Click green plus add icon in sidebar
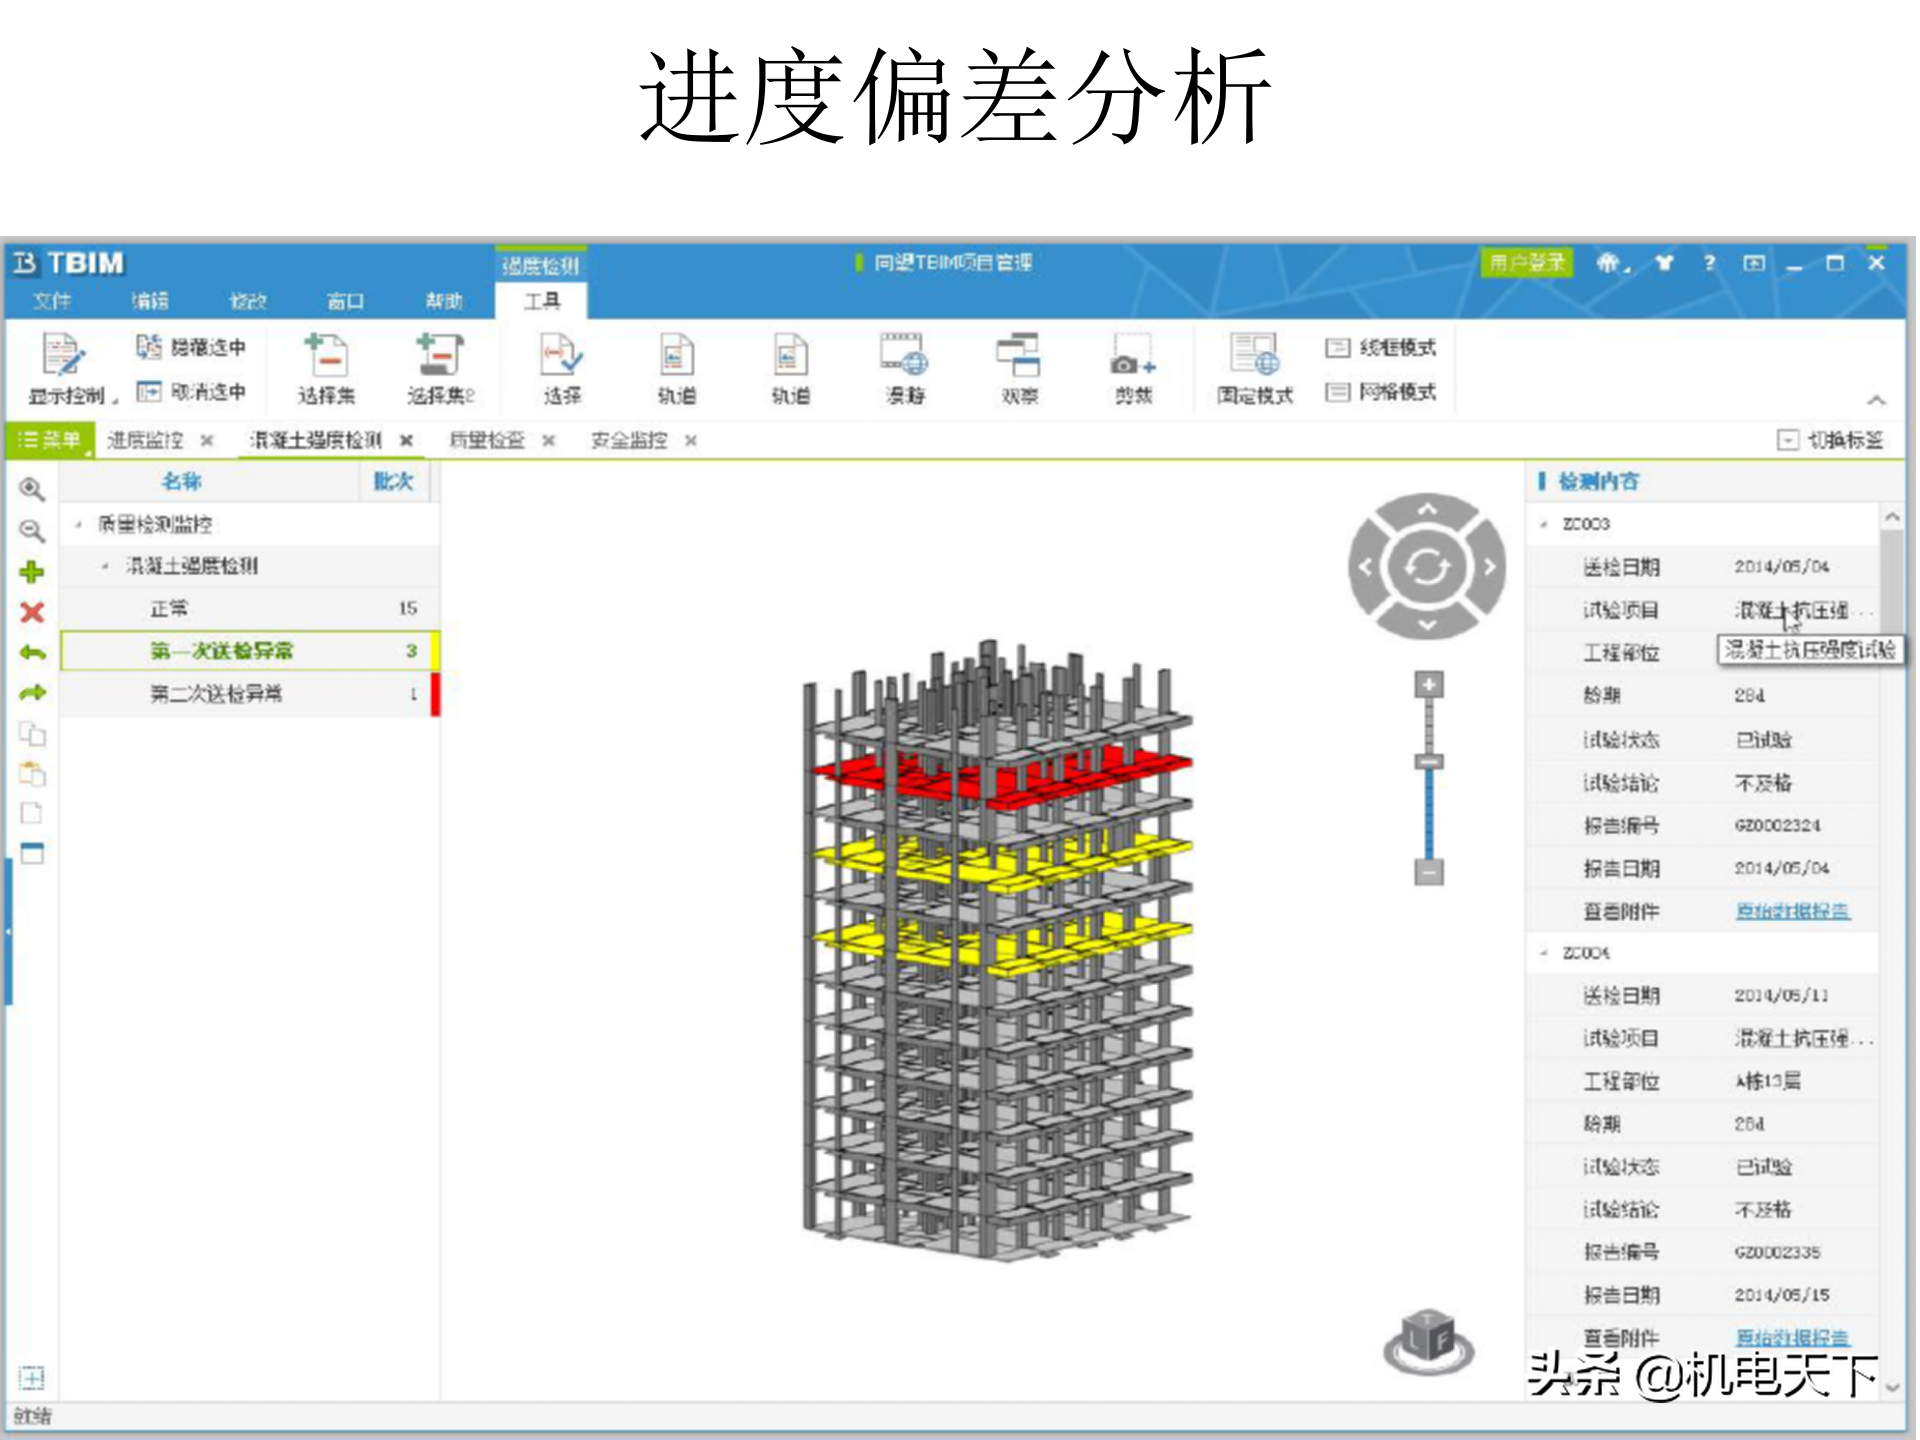Screen dimensions: 1920x1440 [x=32, y=572]
